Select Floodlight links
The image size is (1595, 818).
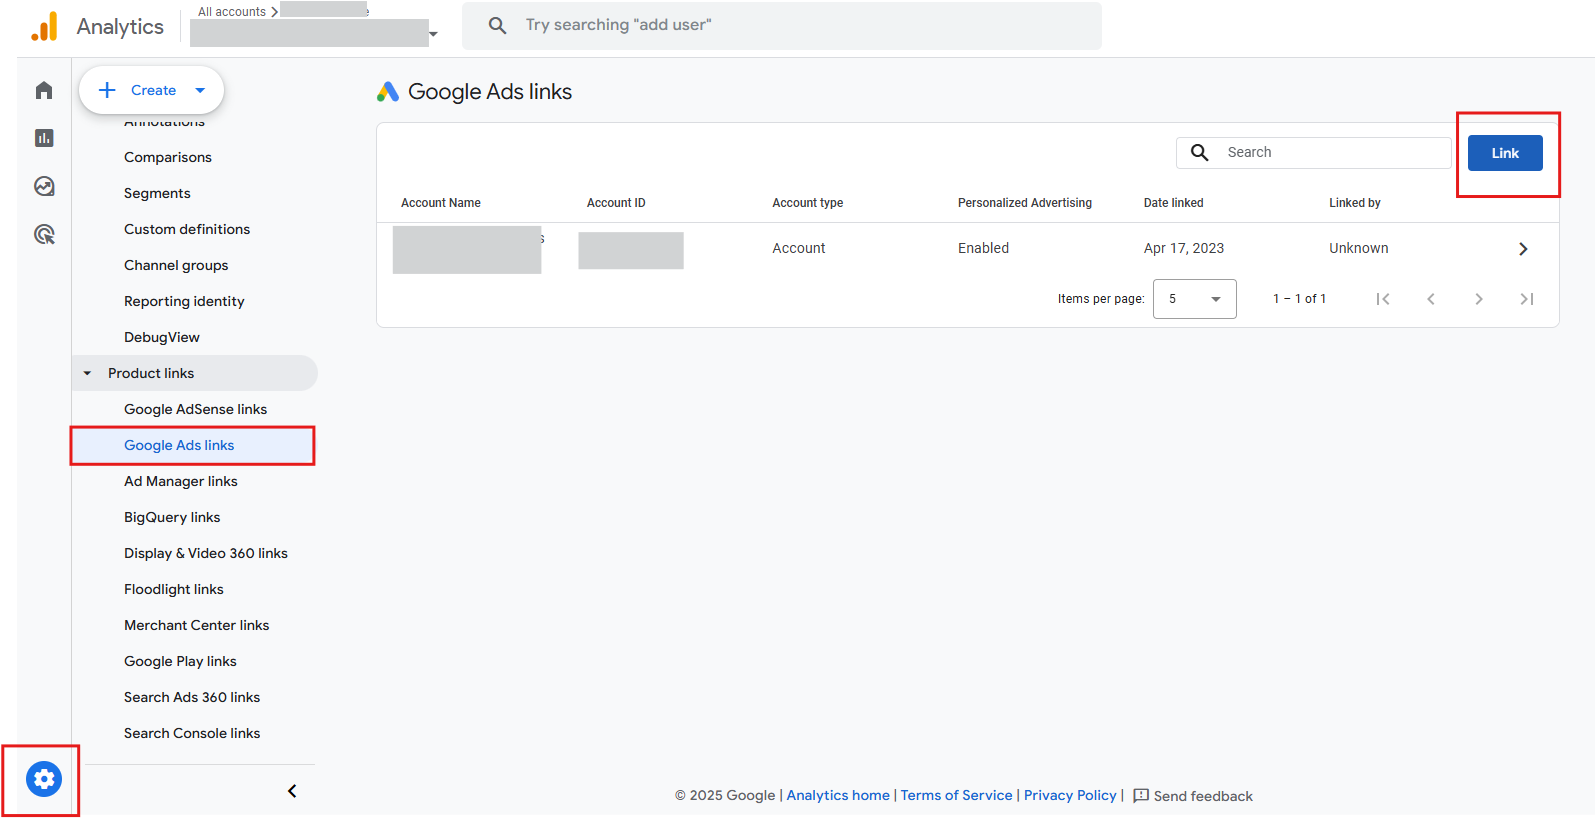pos(174,589)
